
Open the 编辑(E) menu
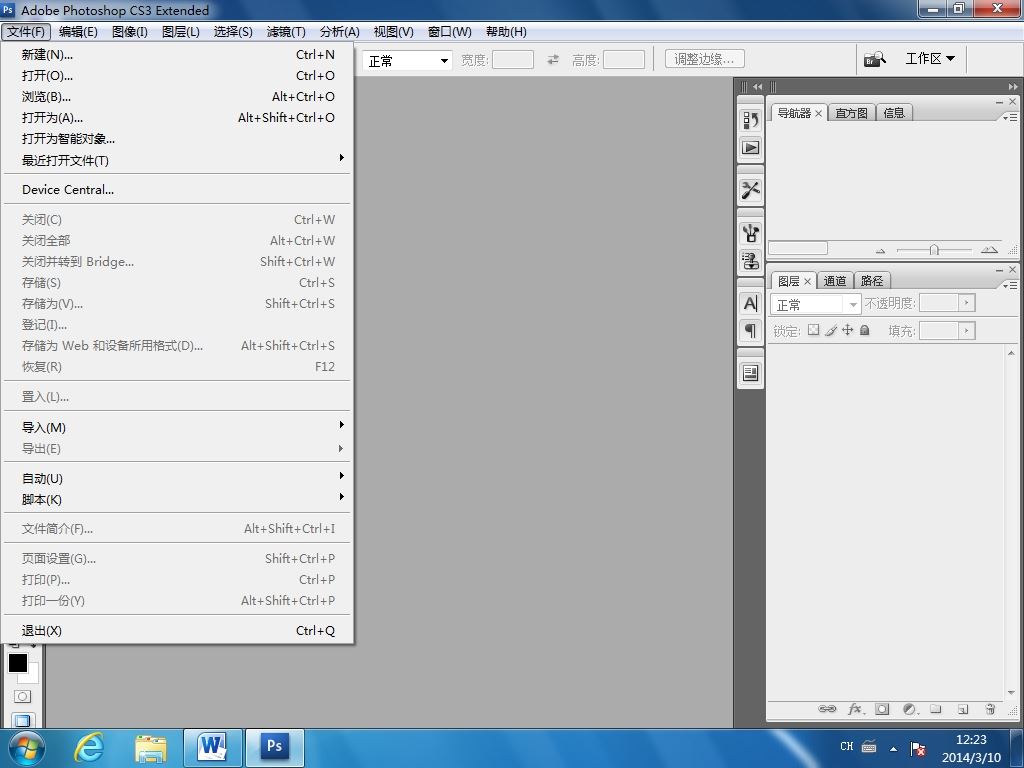(78, 31)
